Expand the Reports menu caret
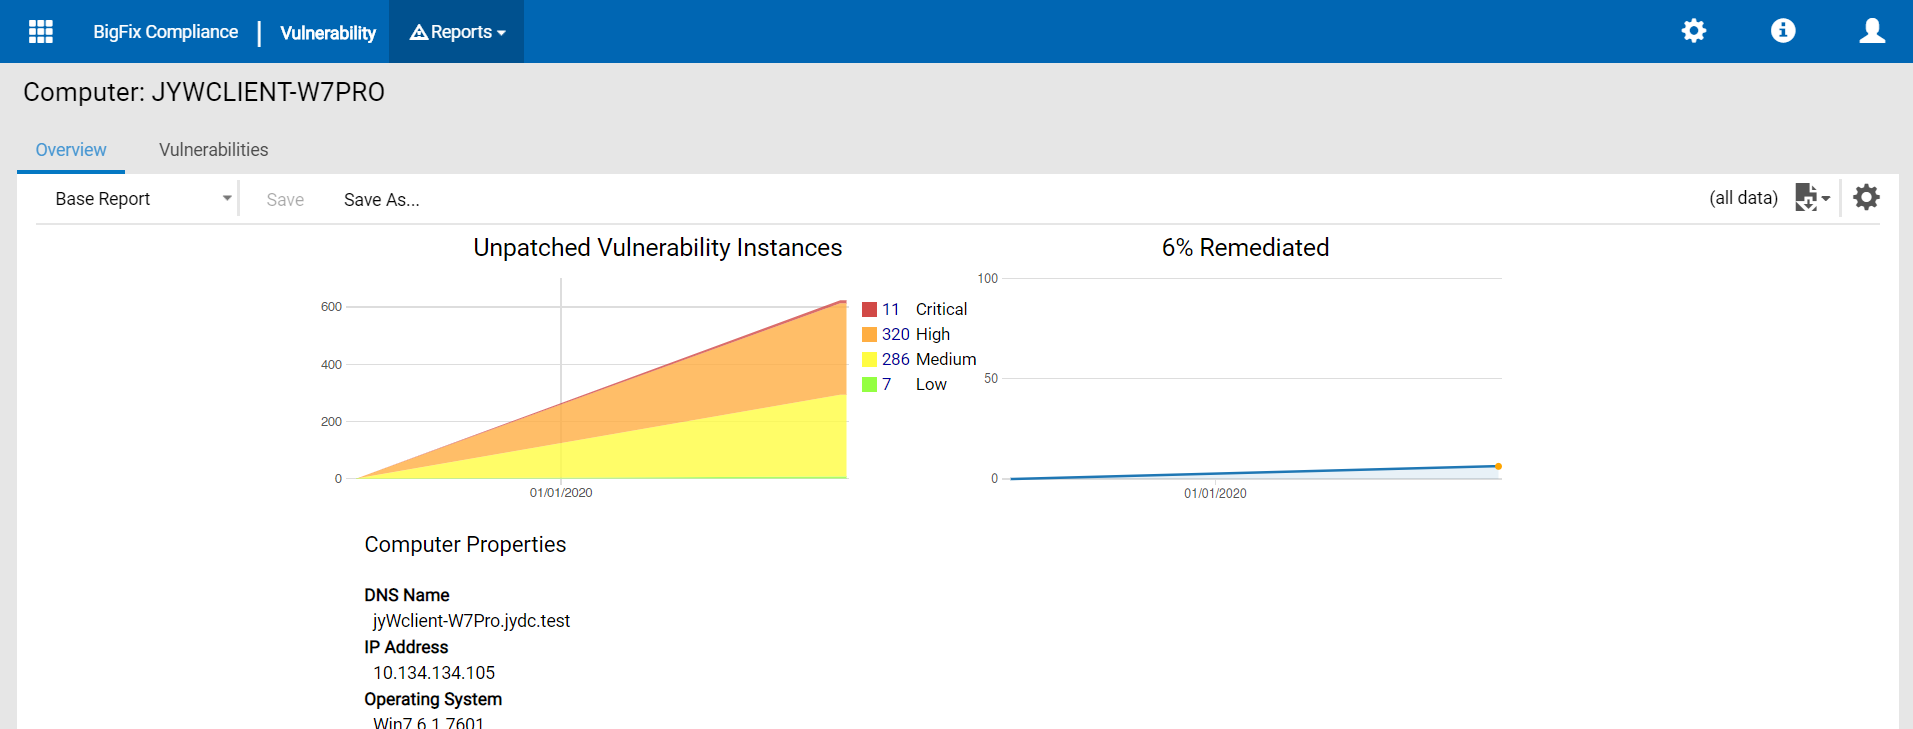This screenshot has width=1913, height=729. coord(501,33)
